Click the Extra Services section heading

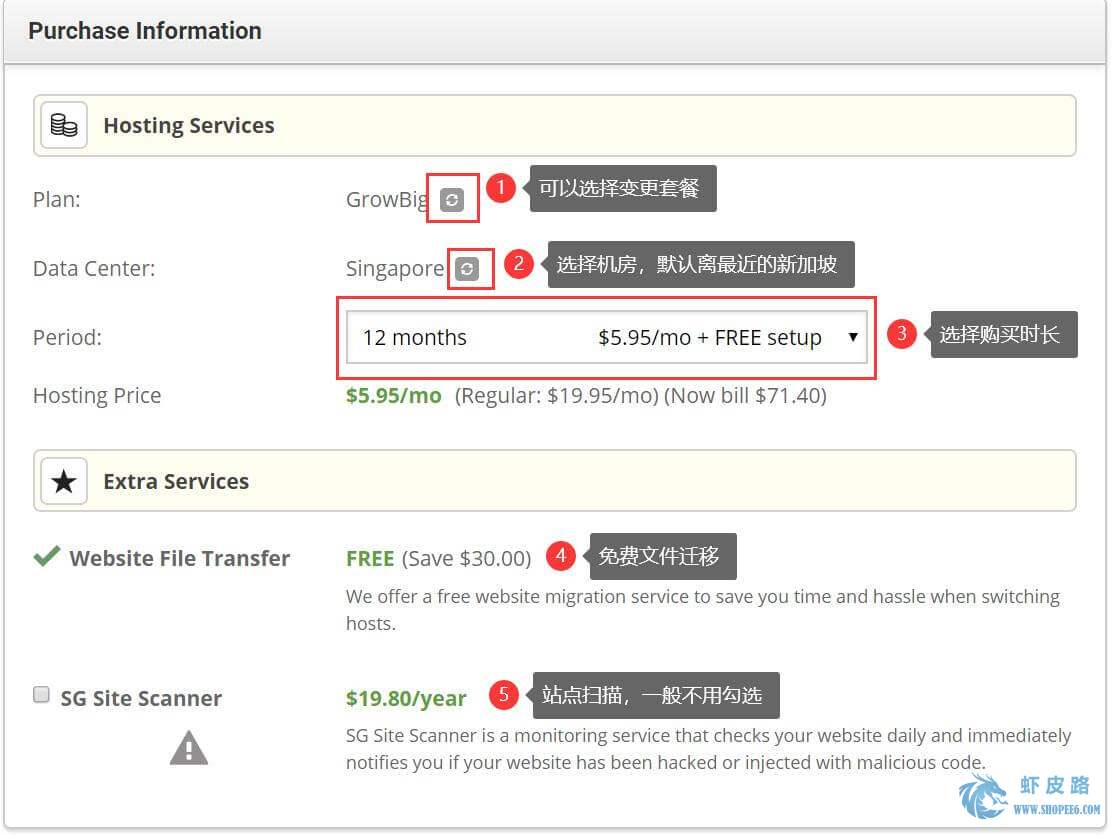[x=176, y=482]
